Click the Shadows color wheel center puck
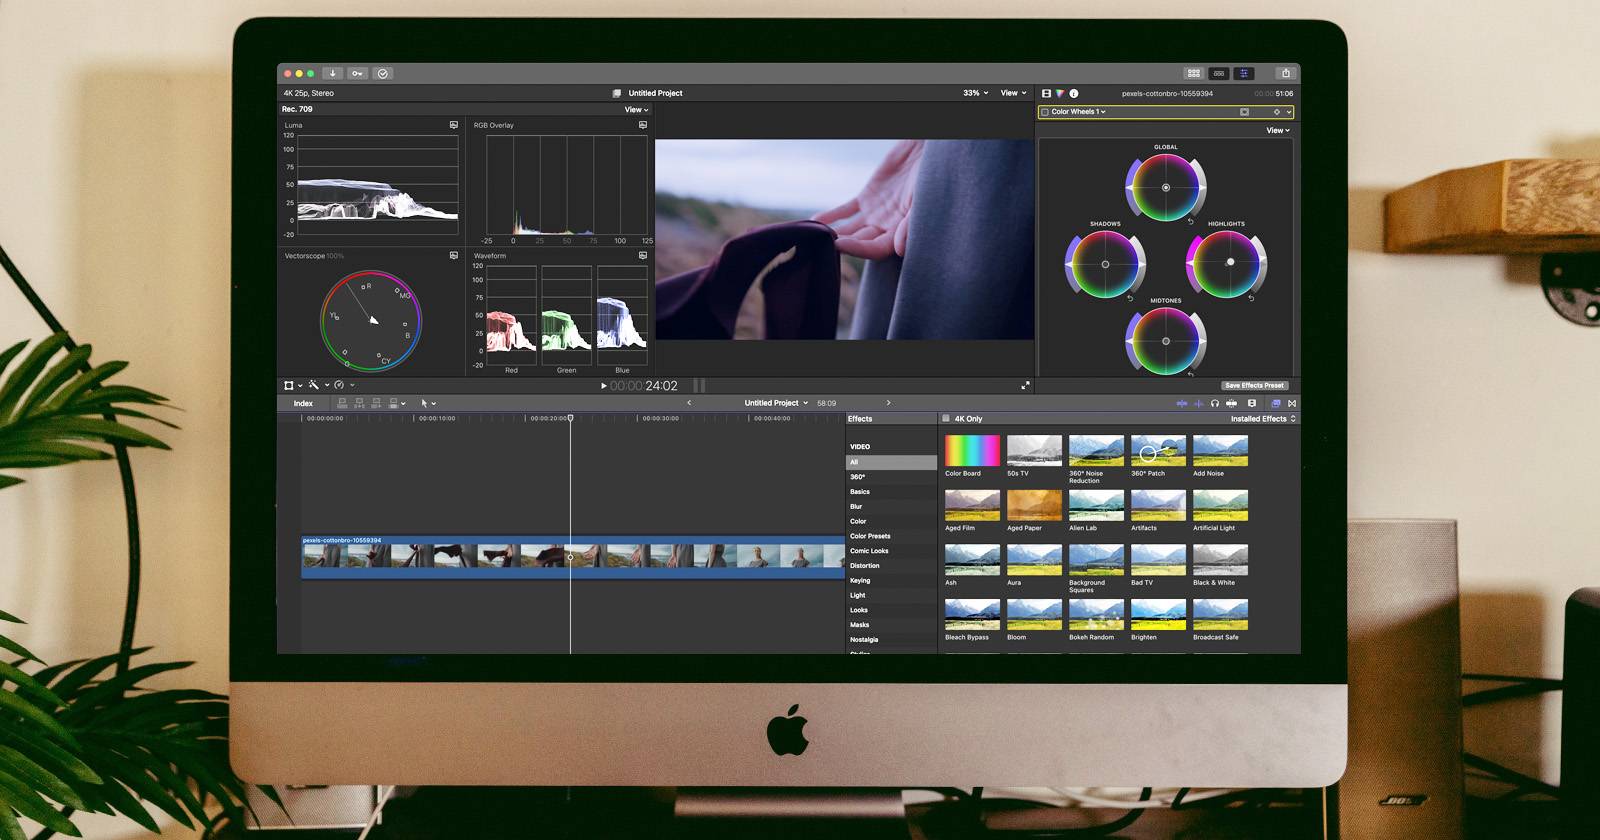The image size is (1600, 840). [1105, 265]
